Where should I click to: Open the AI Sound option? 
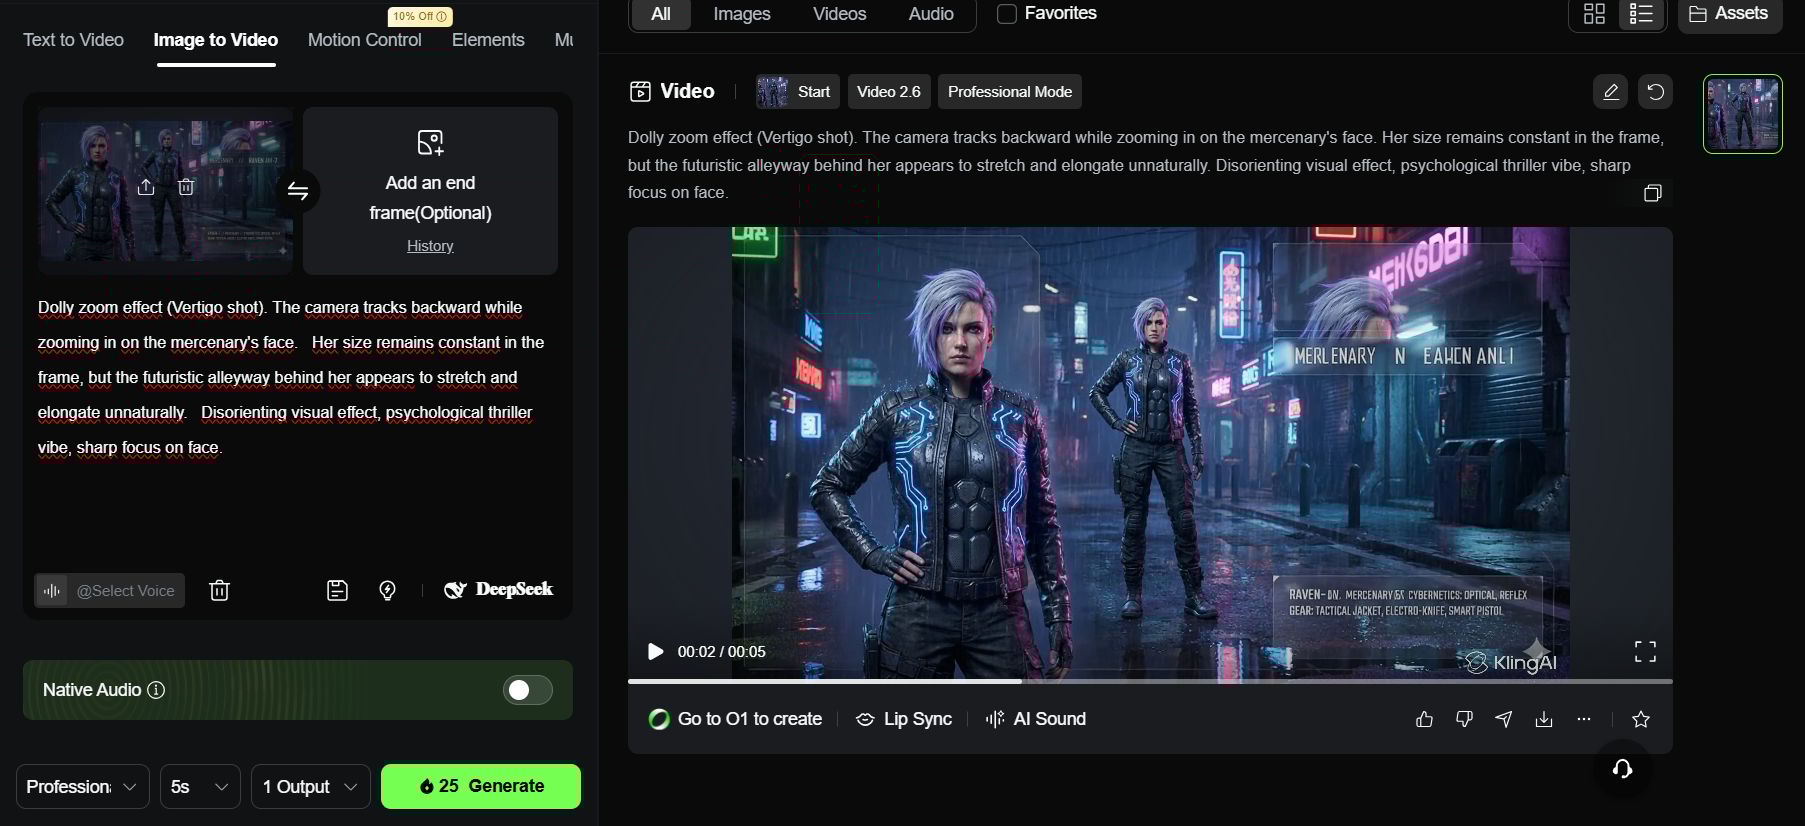click(x=1036, y=719)
